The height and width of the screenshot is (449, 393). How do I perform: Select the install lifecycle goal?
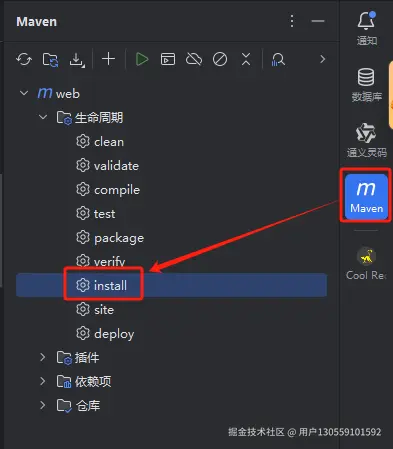[x=171, y=285]
